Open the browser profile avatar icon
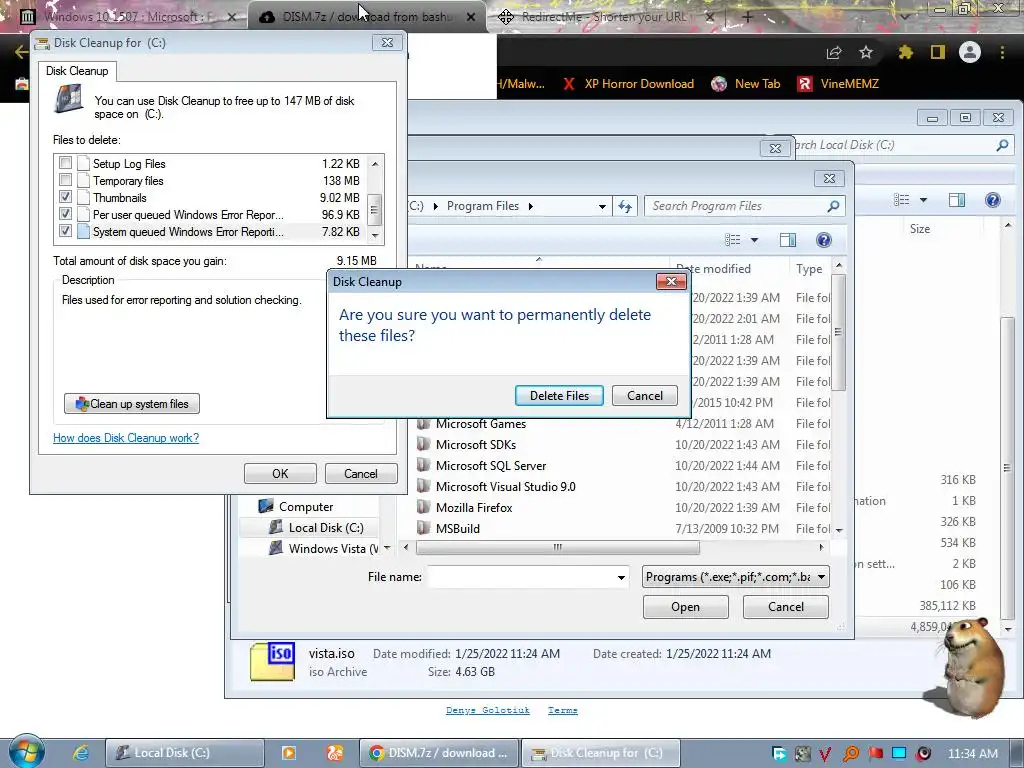This screenshot has width=1024, height=768. 970,52
